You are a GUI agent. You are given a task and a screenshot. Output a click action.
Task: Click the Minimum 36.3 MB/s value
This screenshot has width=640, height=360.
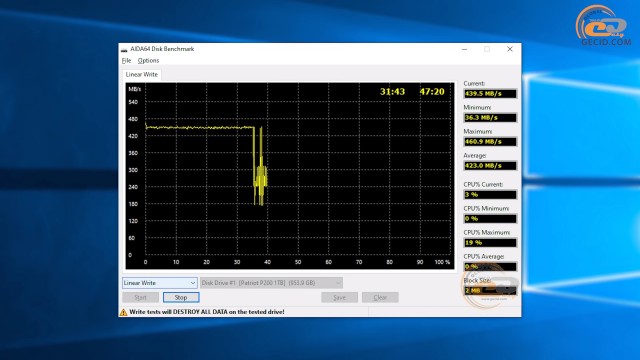(490, 118)
